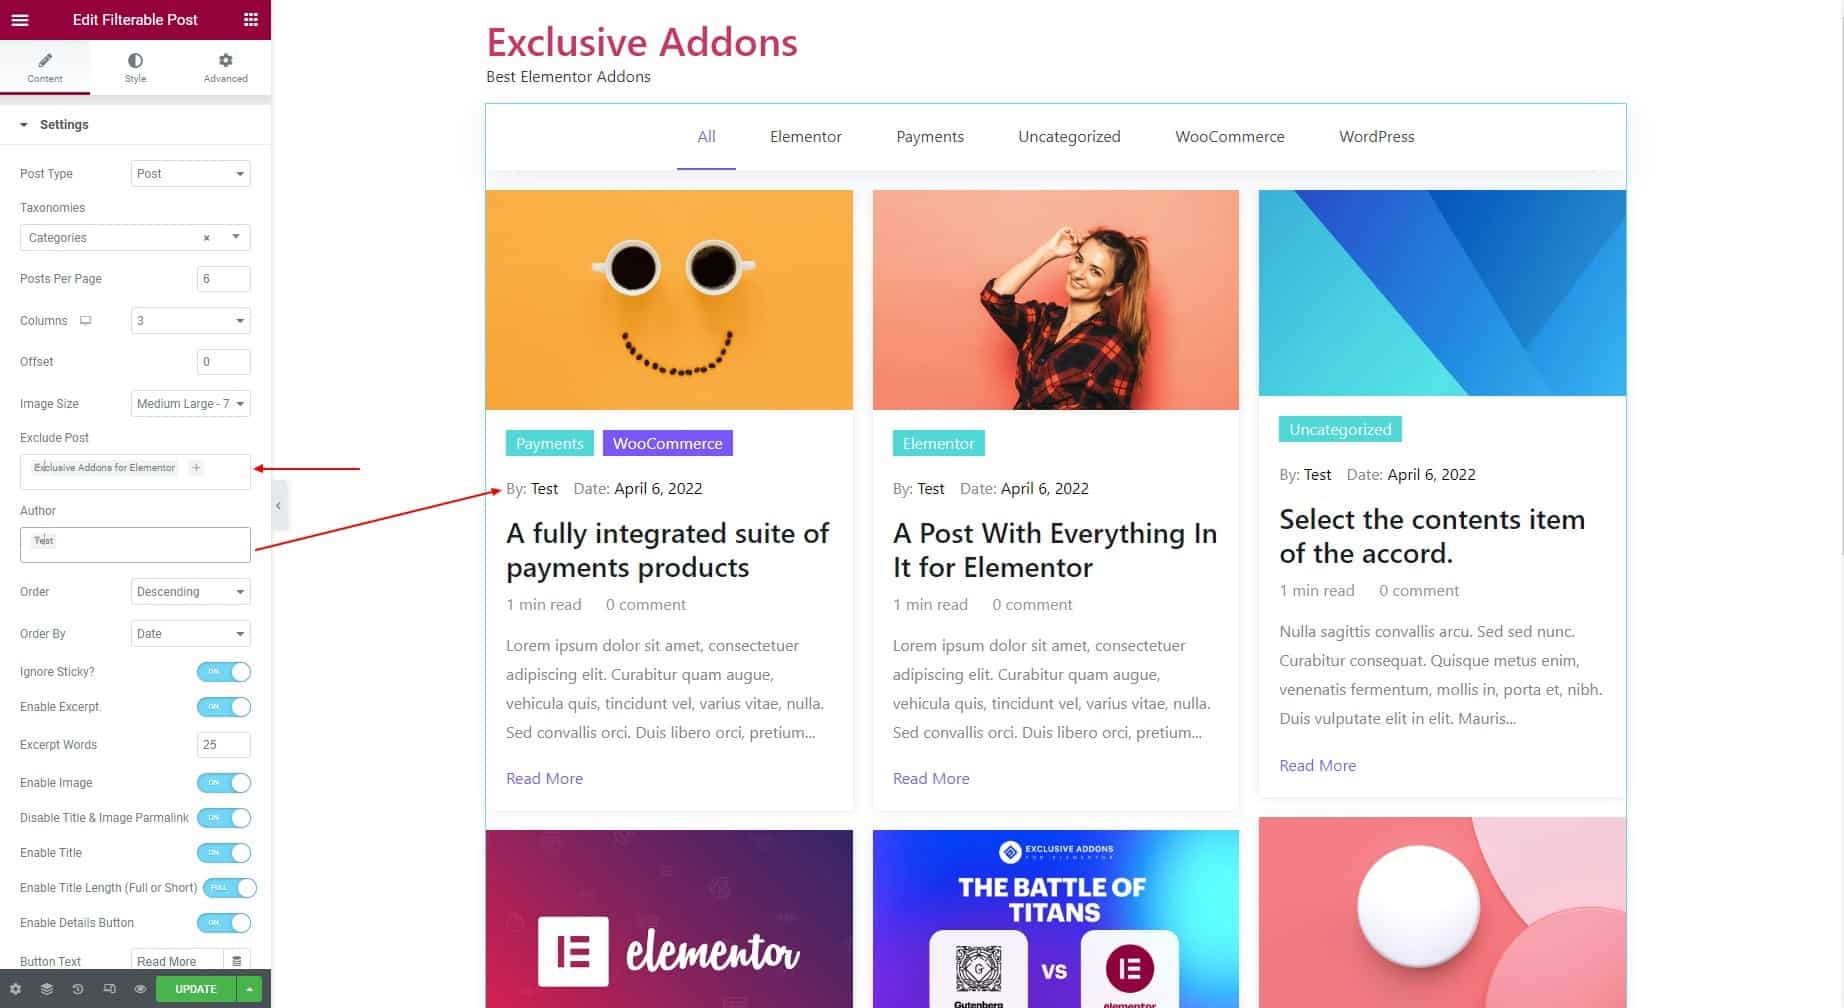Open the Navigator layers icon

pyautogui.click(x=46, y=989)
